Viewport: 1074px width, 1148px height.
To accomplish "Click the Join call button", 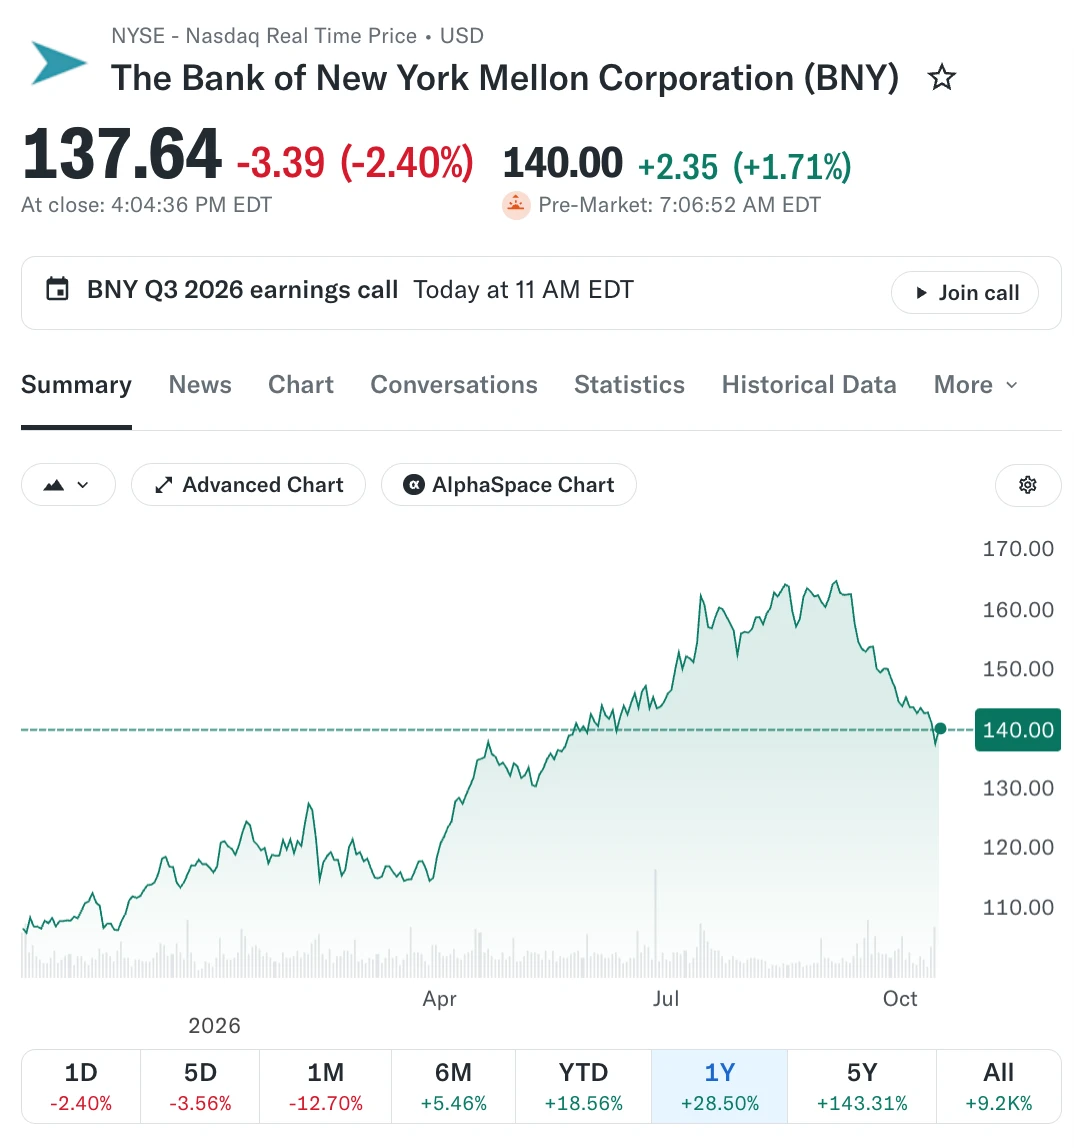I will click(964, 293).
